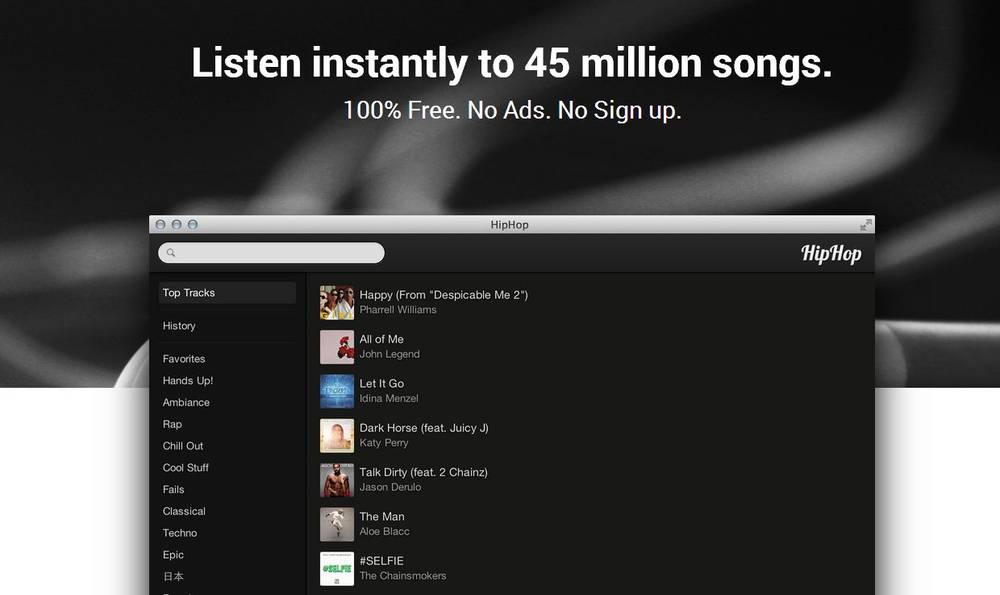1000x595 pixels.
Task: Focus the HipHop search field
Action: pyautogui.click(x=272, y=253)
